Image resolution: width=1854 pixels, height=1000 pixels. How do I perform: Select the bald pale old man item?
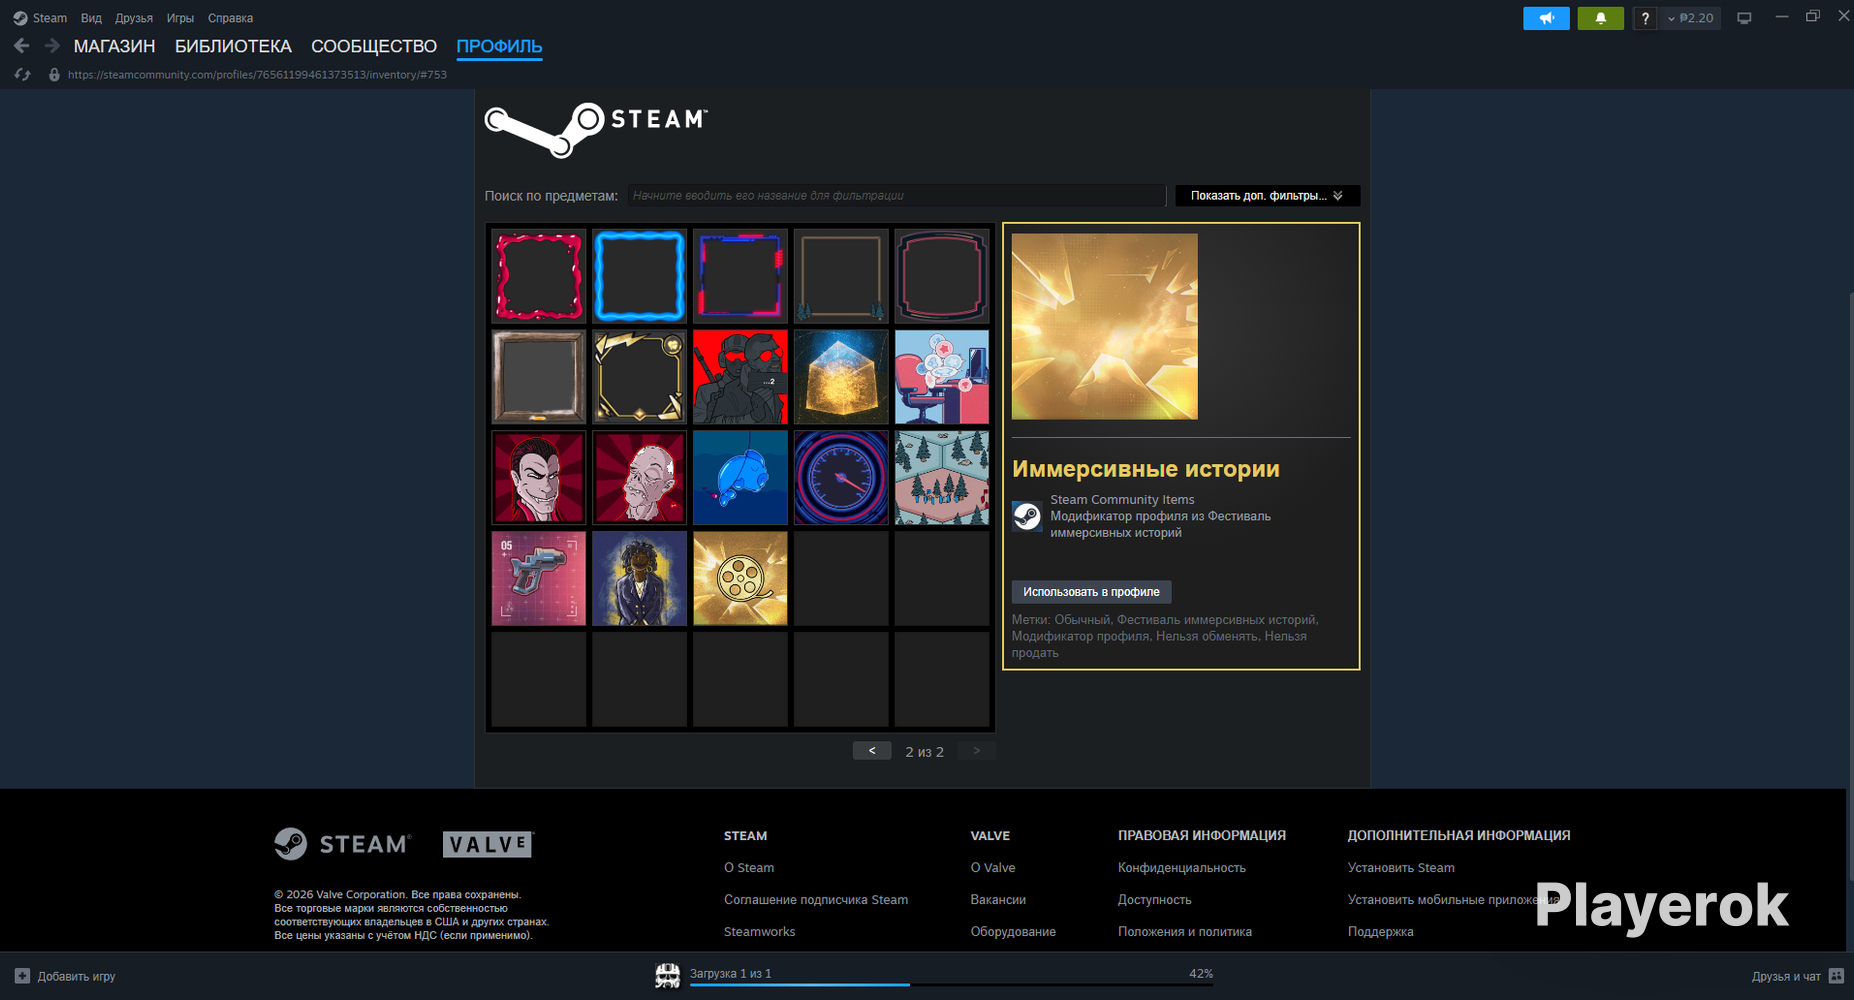640,478
